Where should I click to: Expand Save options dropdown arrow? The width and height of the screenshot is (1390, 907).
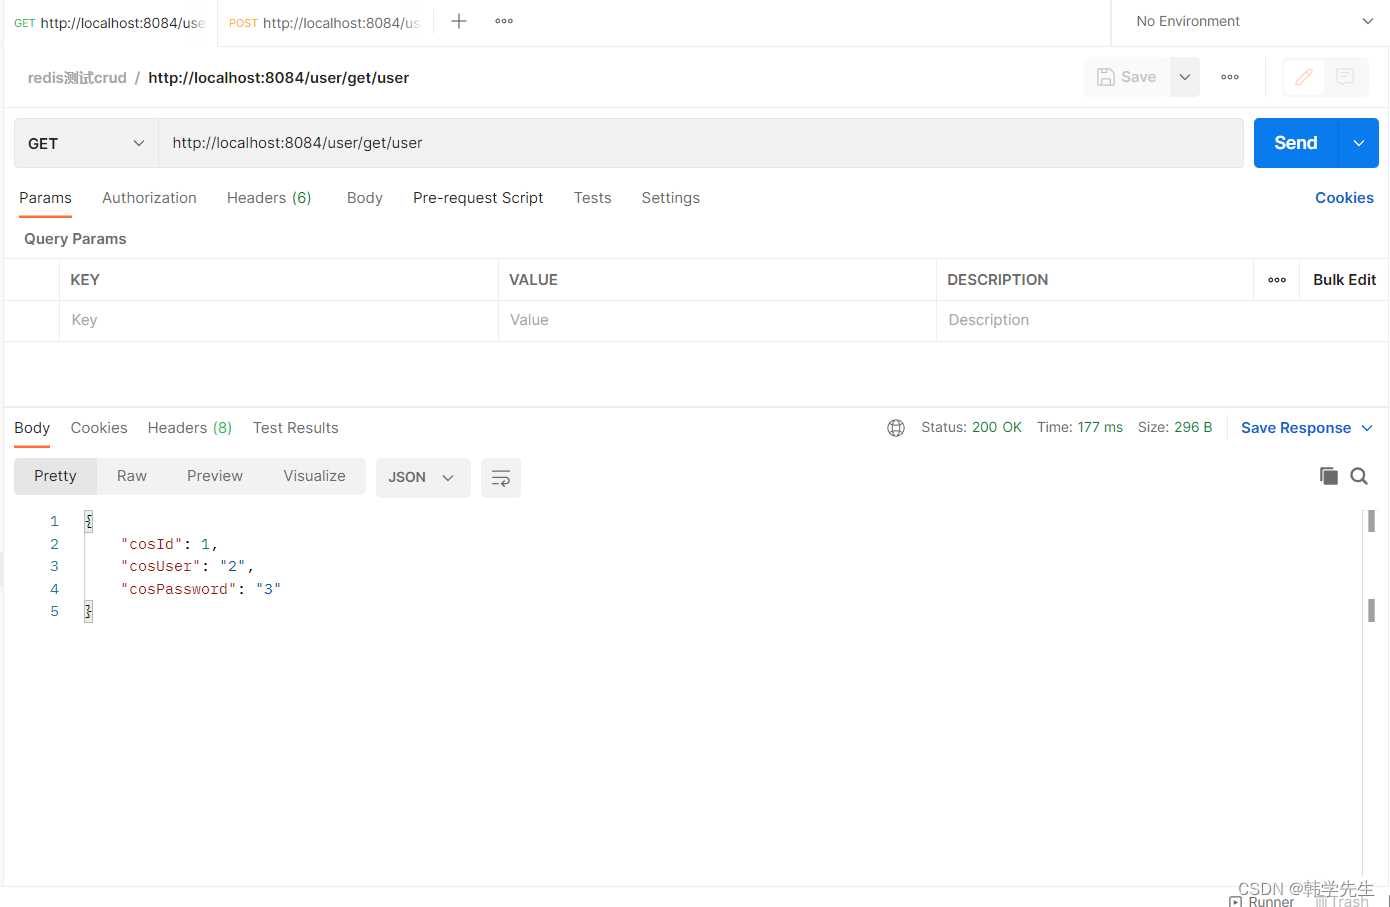pos(1185,77)
